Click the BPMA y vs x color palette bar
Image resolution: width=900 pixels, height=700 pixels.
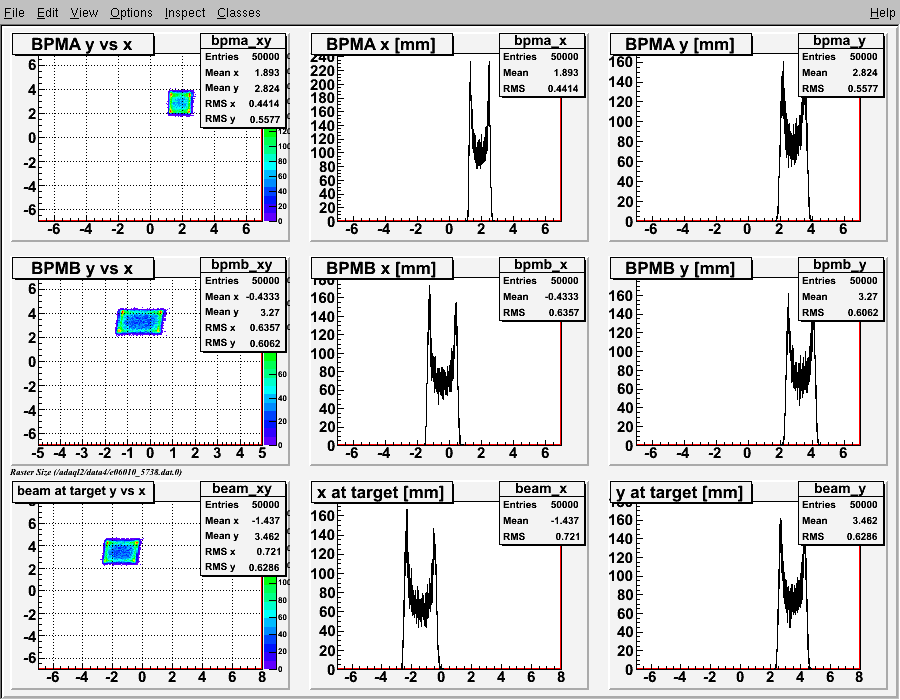(270, 174)
